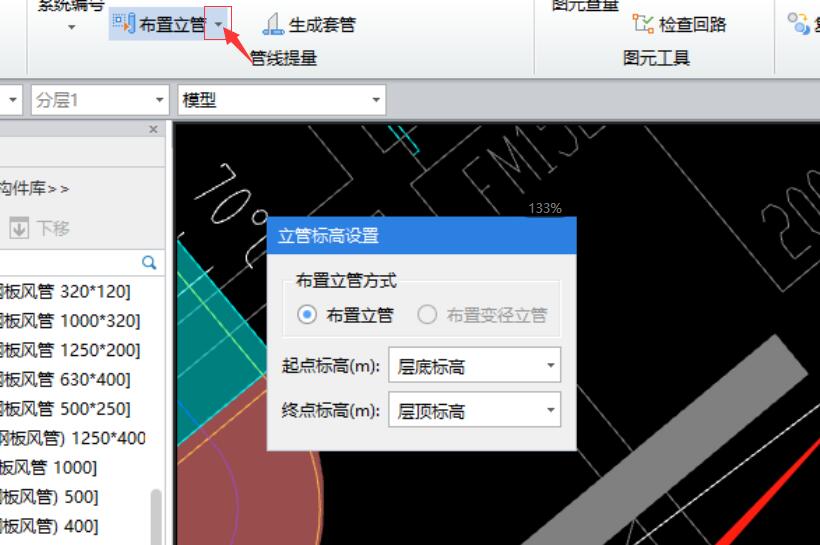Click the search magnifier icon
The height and width of the screenshot is (545, 820).
pos(149,263)
